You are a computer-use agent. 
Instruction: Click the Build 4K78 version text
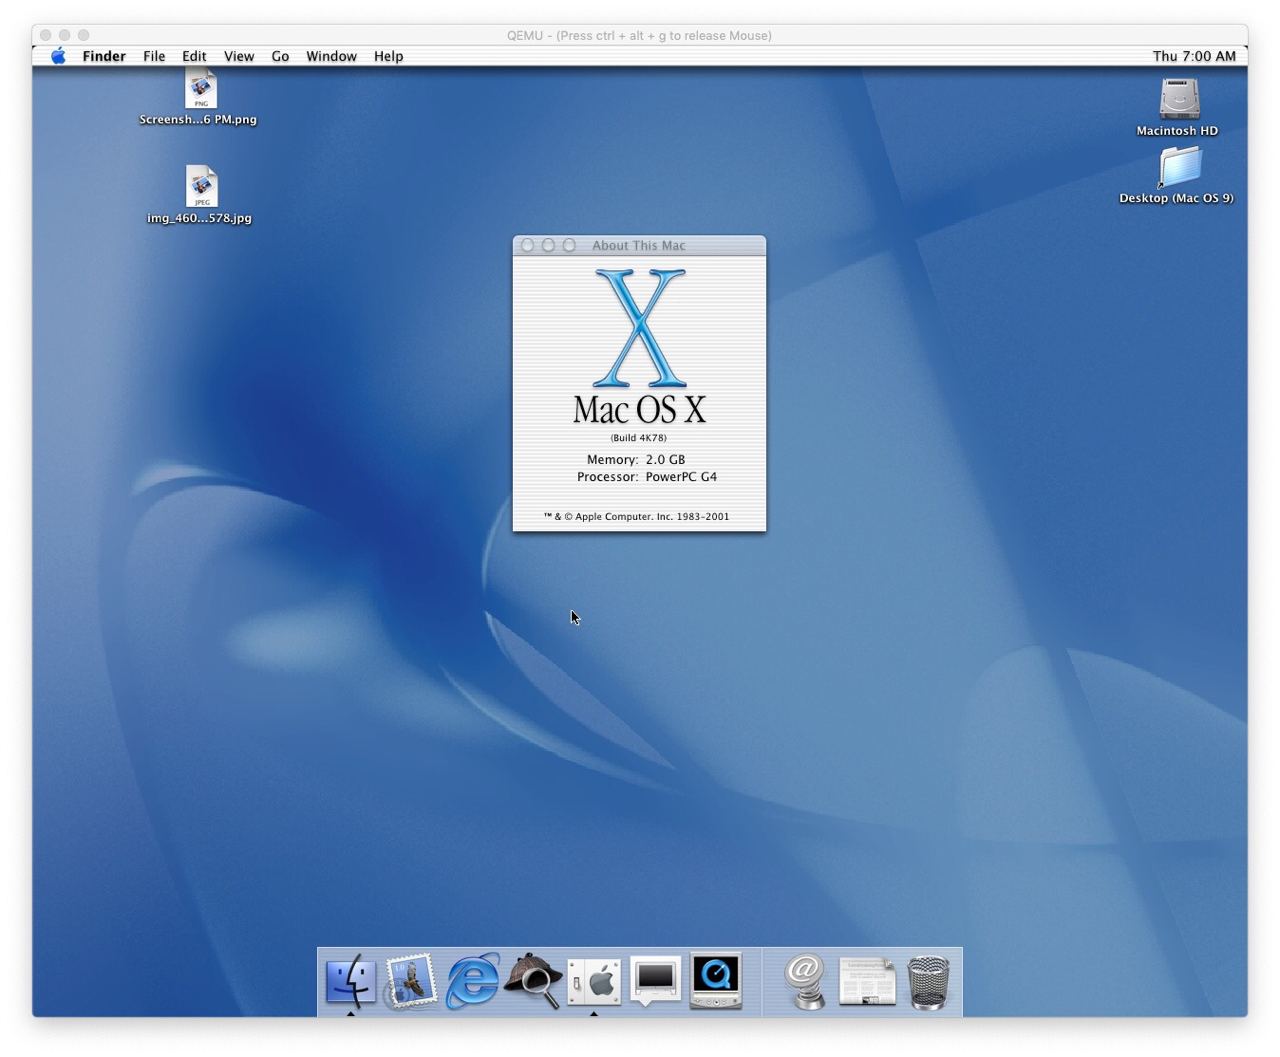[x=639, y=438]
